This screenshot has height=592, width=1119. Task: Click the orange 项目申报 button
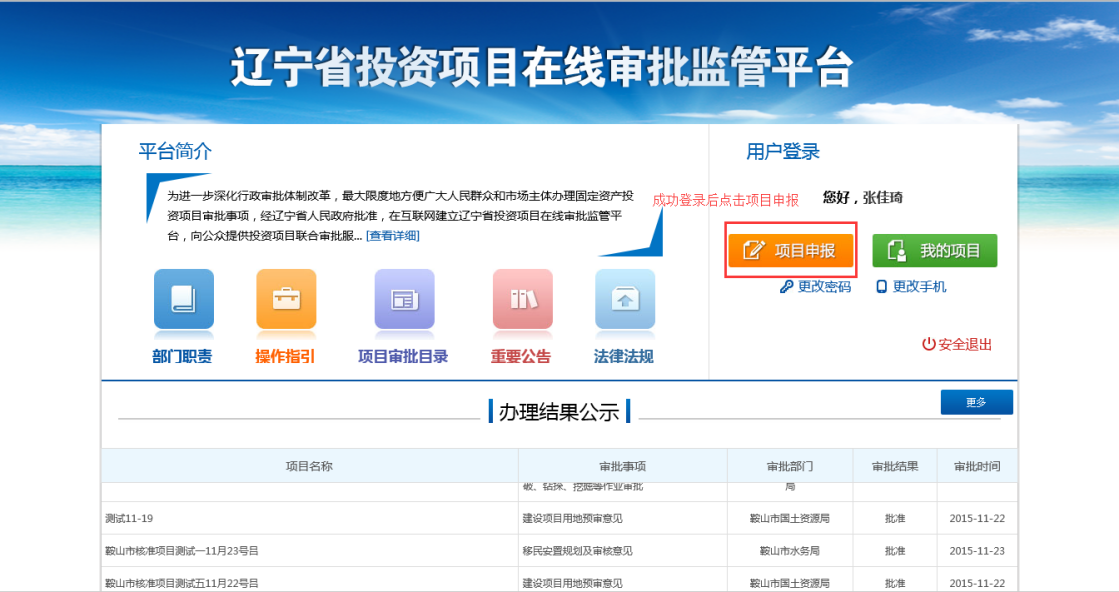[x=790, y=251]
